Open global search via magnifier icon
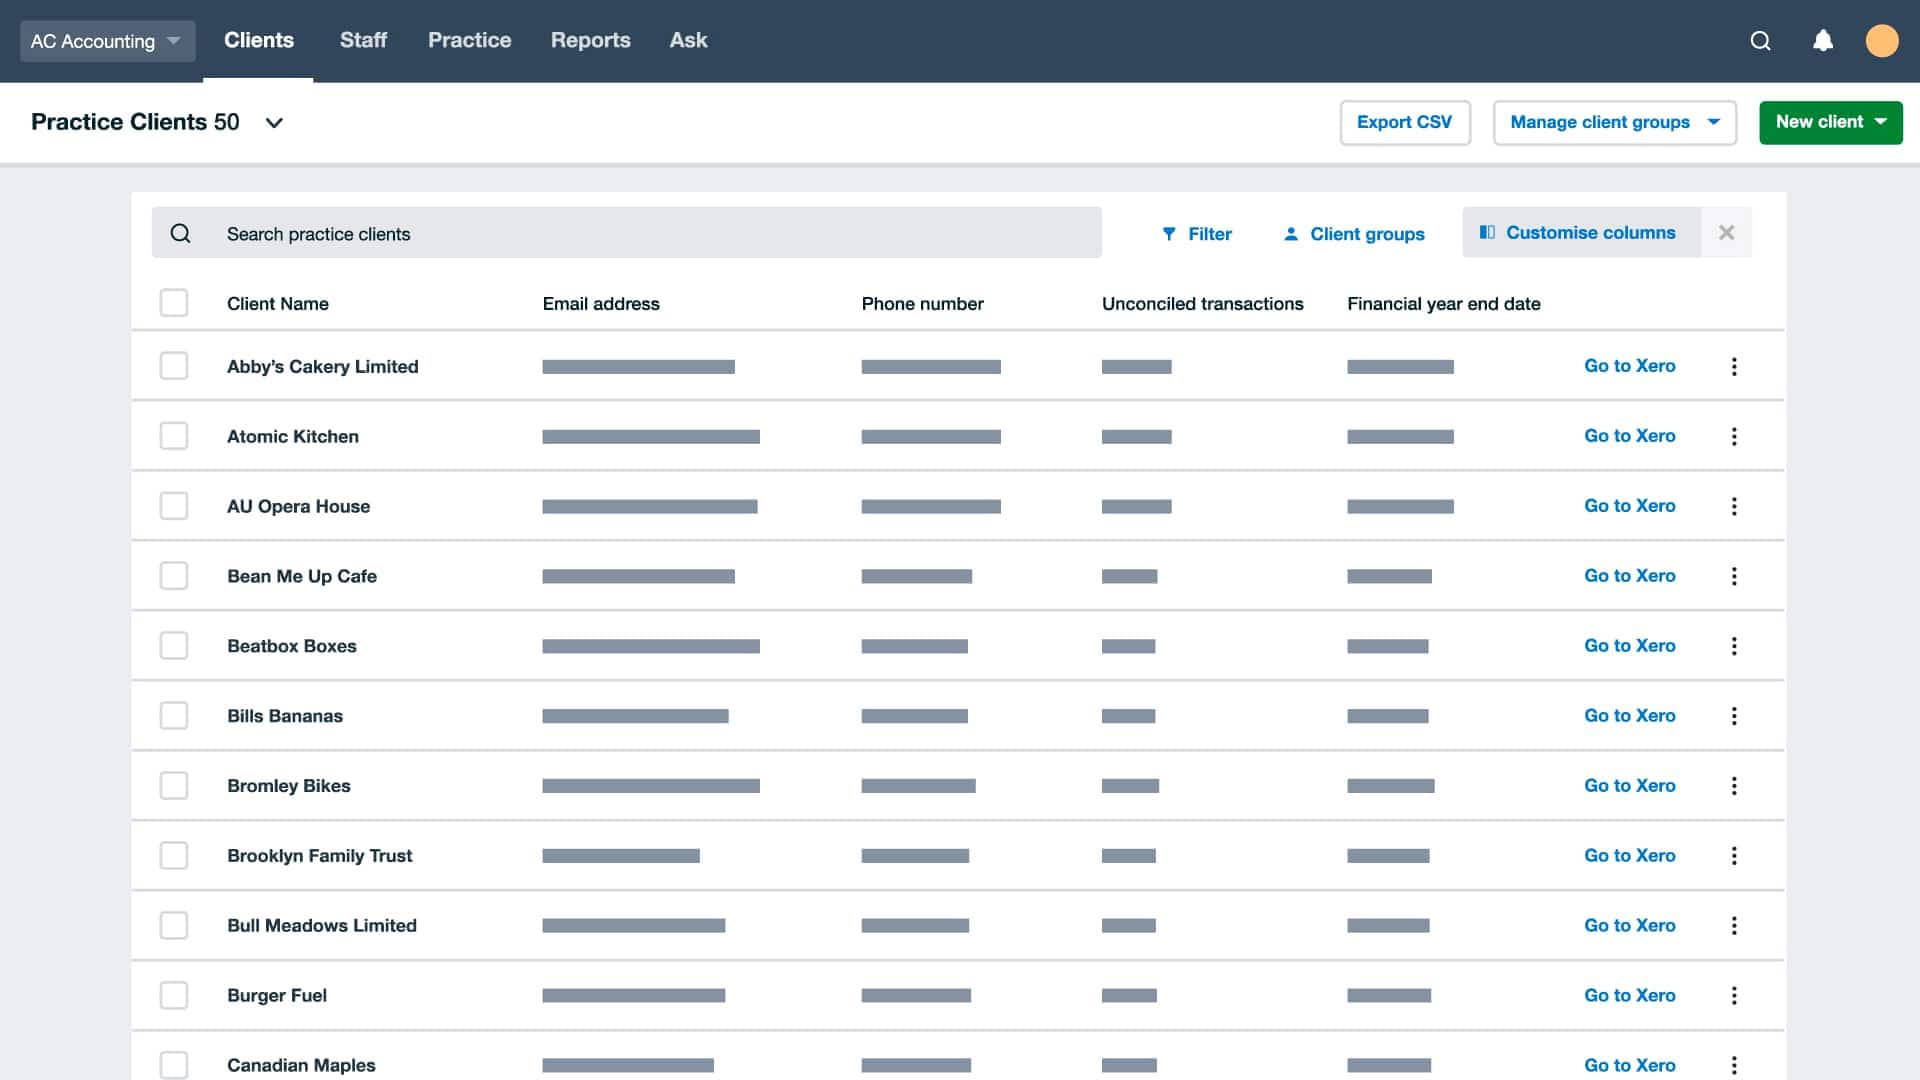The height and width of the screenshot is (1080, 1920). click(1759, 41)
